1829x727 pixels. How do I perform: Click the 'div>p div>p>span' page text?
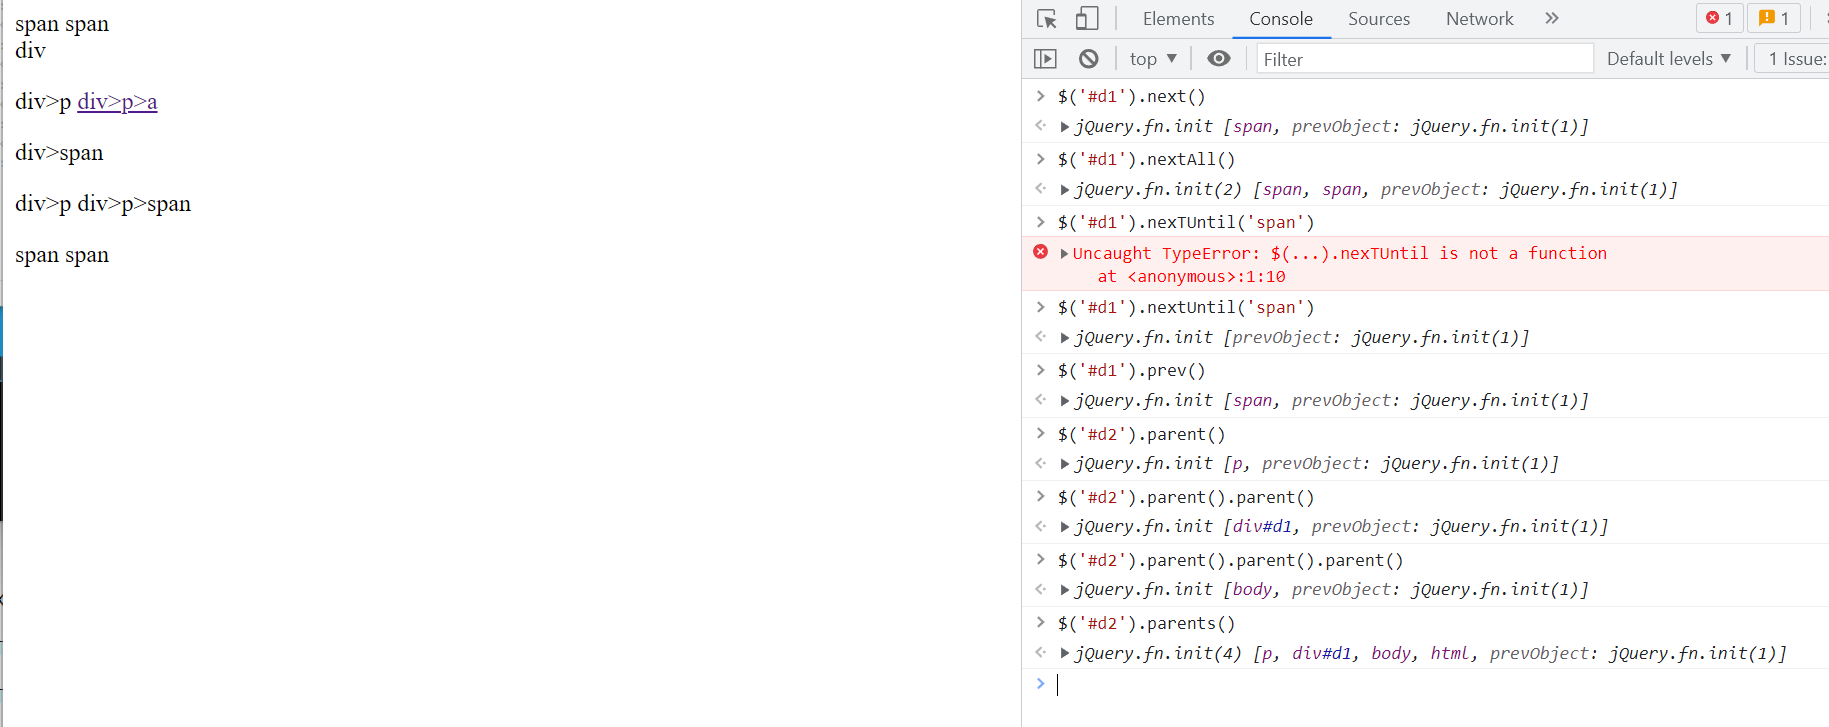(x=103, y=204)
